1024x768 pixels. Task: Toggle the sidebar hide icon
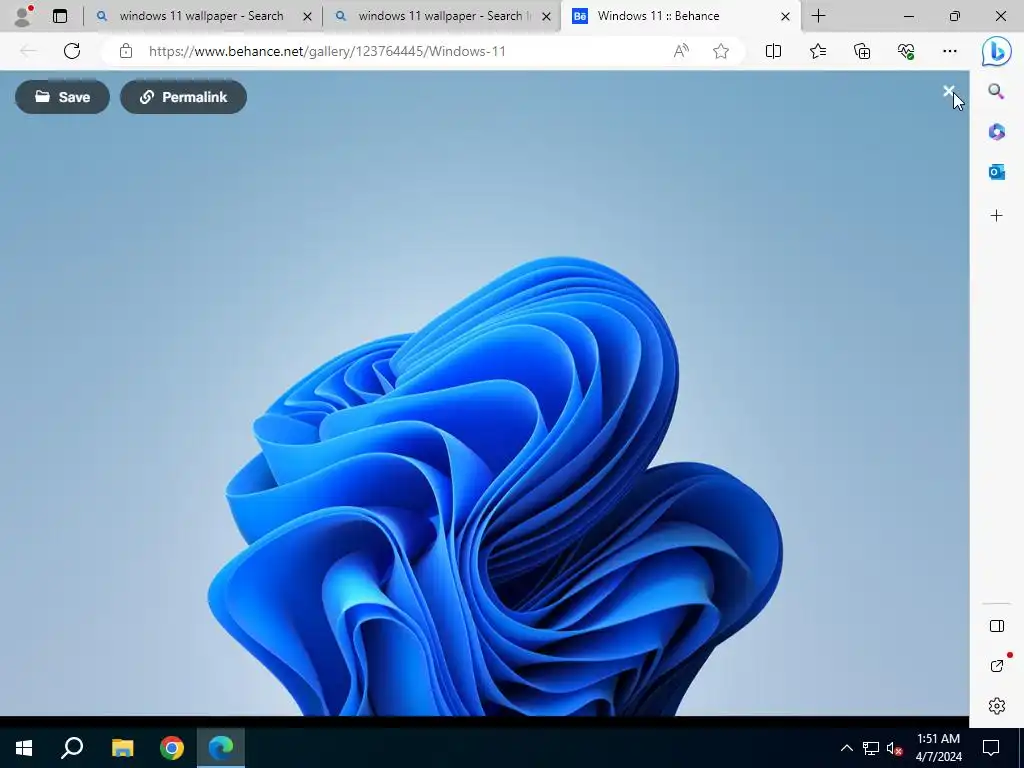(997, 626)
